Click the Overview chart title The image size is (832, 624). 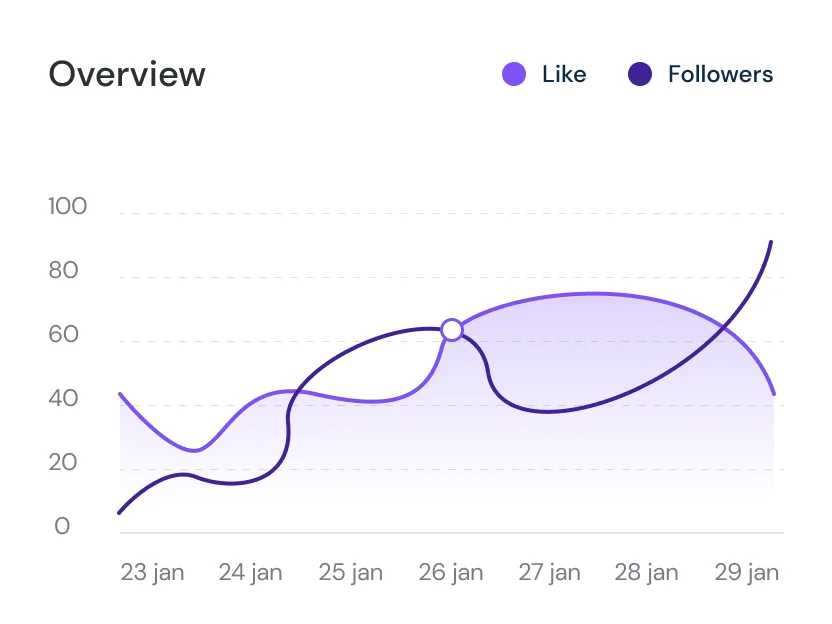coord(127,74)
